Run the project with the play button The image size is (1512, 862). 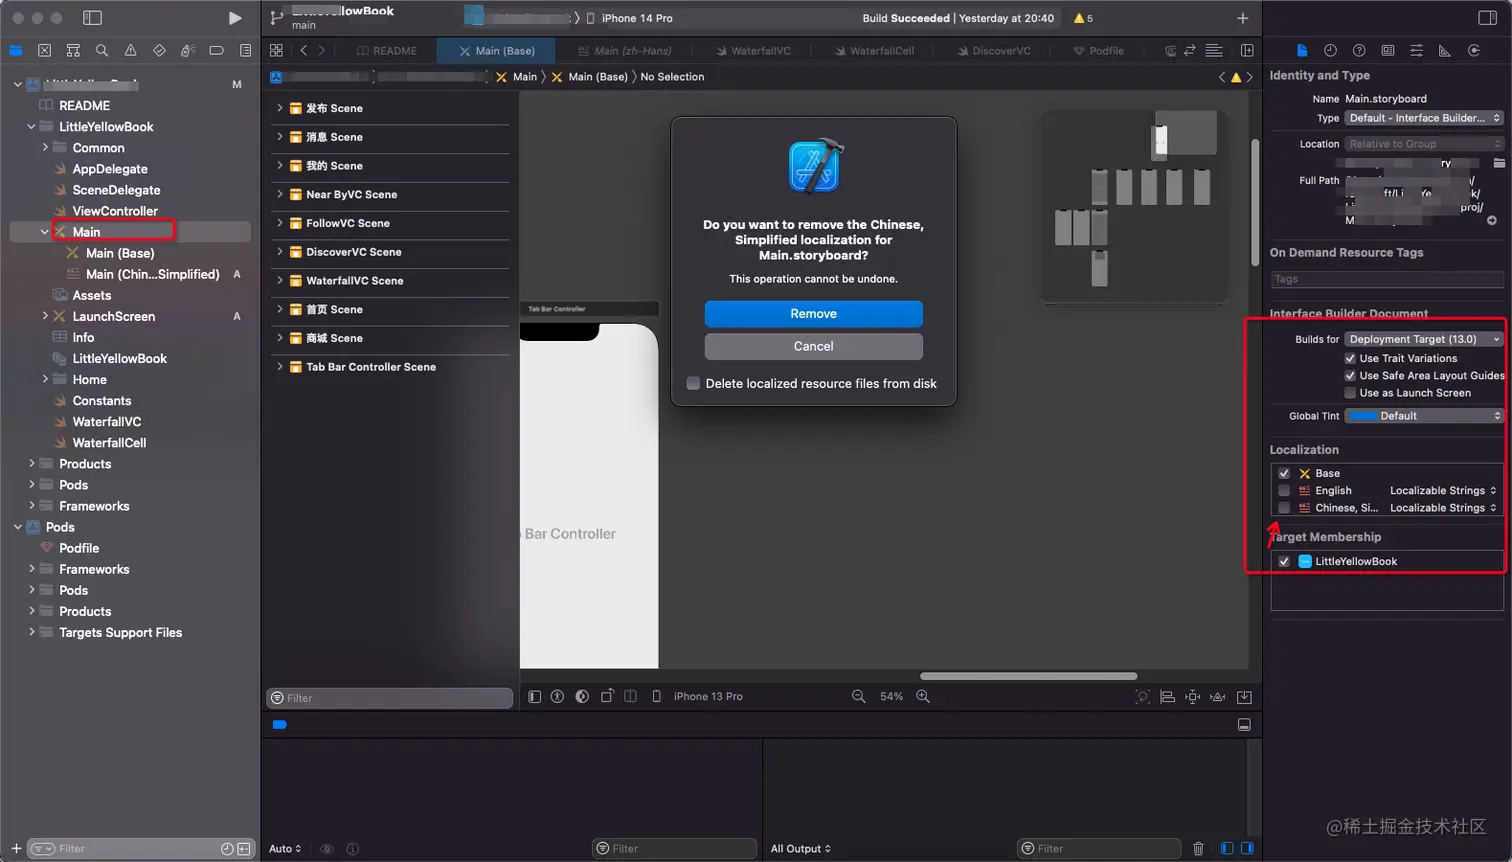[x=235, y=18]
